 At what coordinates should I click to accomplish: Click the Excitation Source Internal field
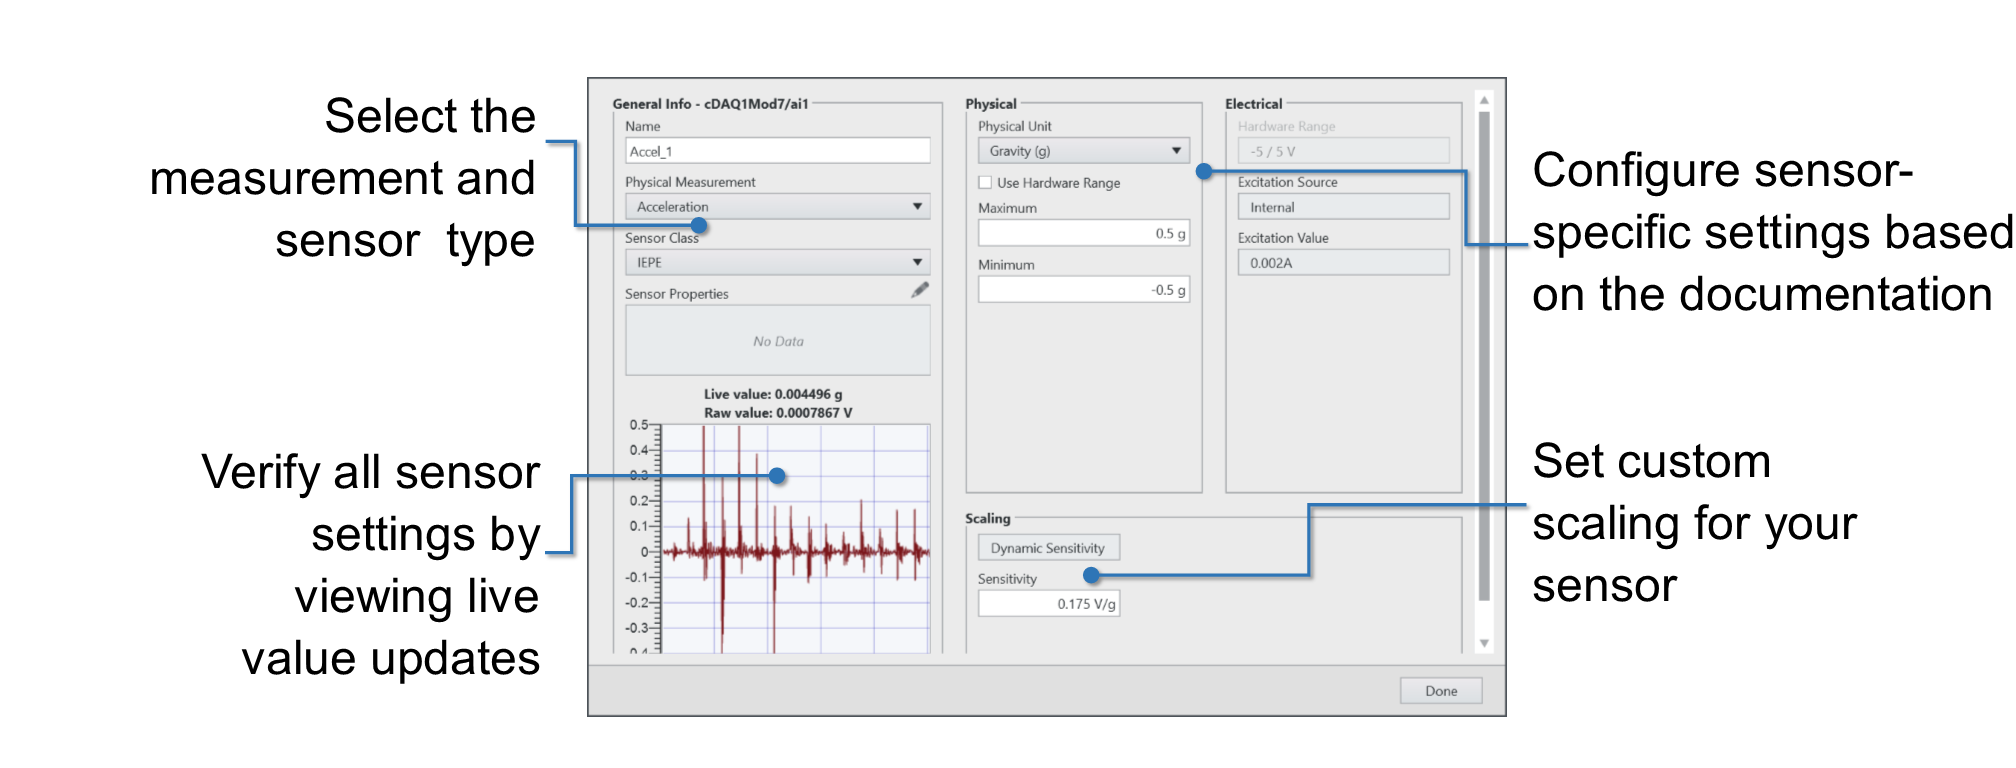pyautogui.click(x=1342, y=207)
